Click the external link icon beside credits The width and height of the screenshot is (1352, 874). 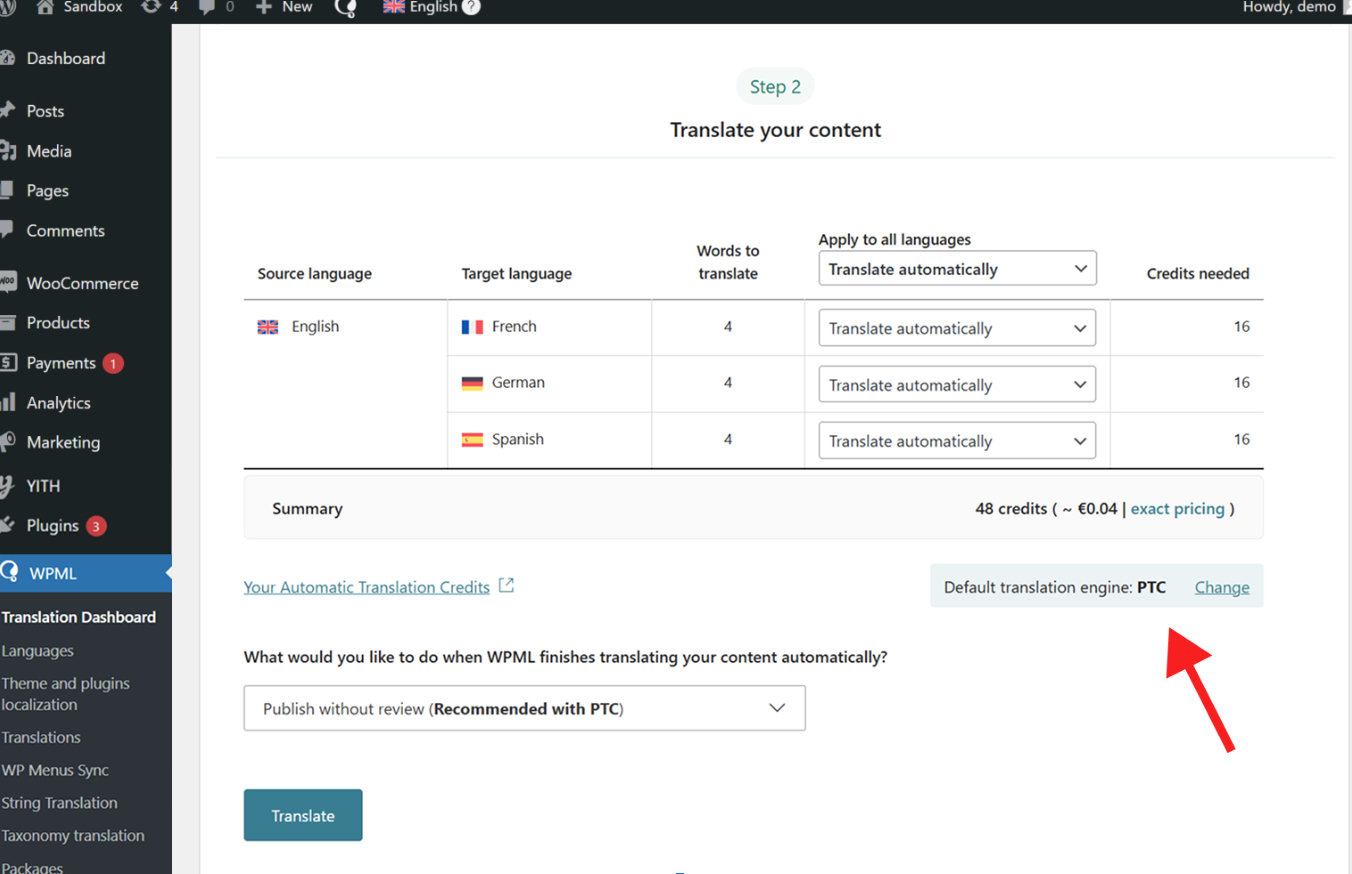coord(507,586)
